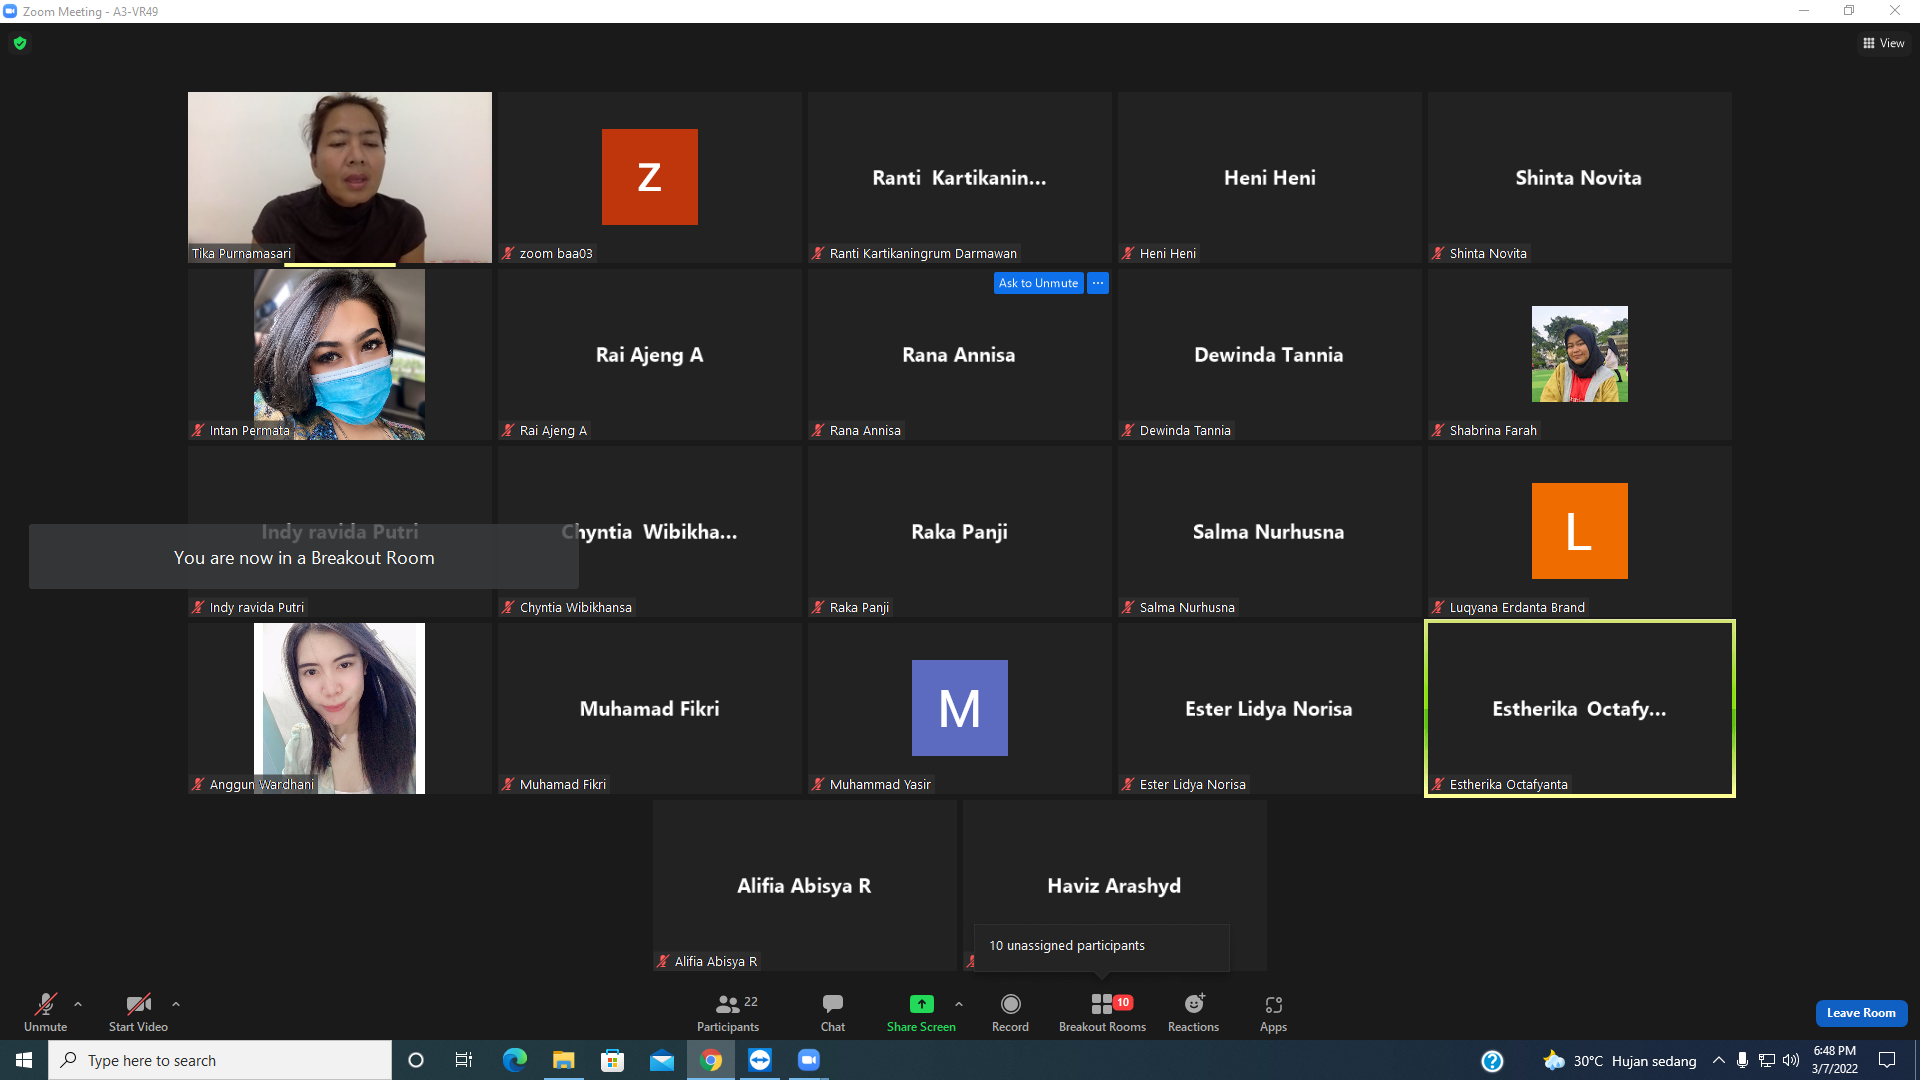Open the Participants panel
Viewport: 1920px width, 1080px height.
[x=728, y=1012]
